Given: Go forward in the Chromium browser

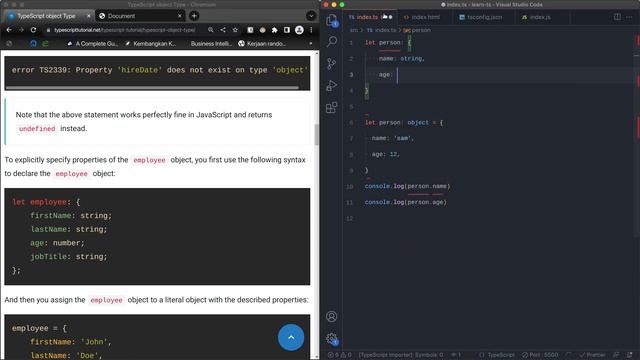Looking at the screenshot, I should point(21,30).
